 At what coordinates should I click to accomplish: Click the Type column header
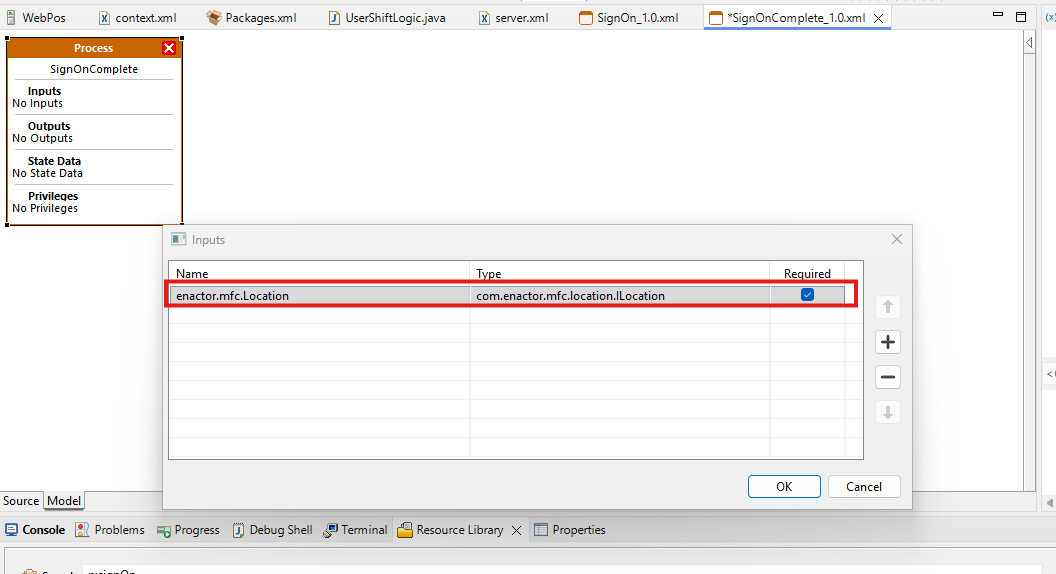[x=620, y=274]
